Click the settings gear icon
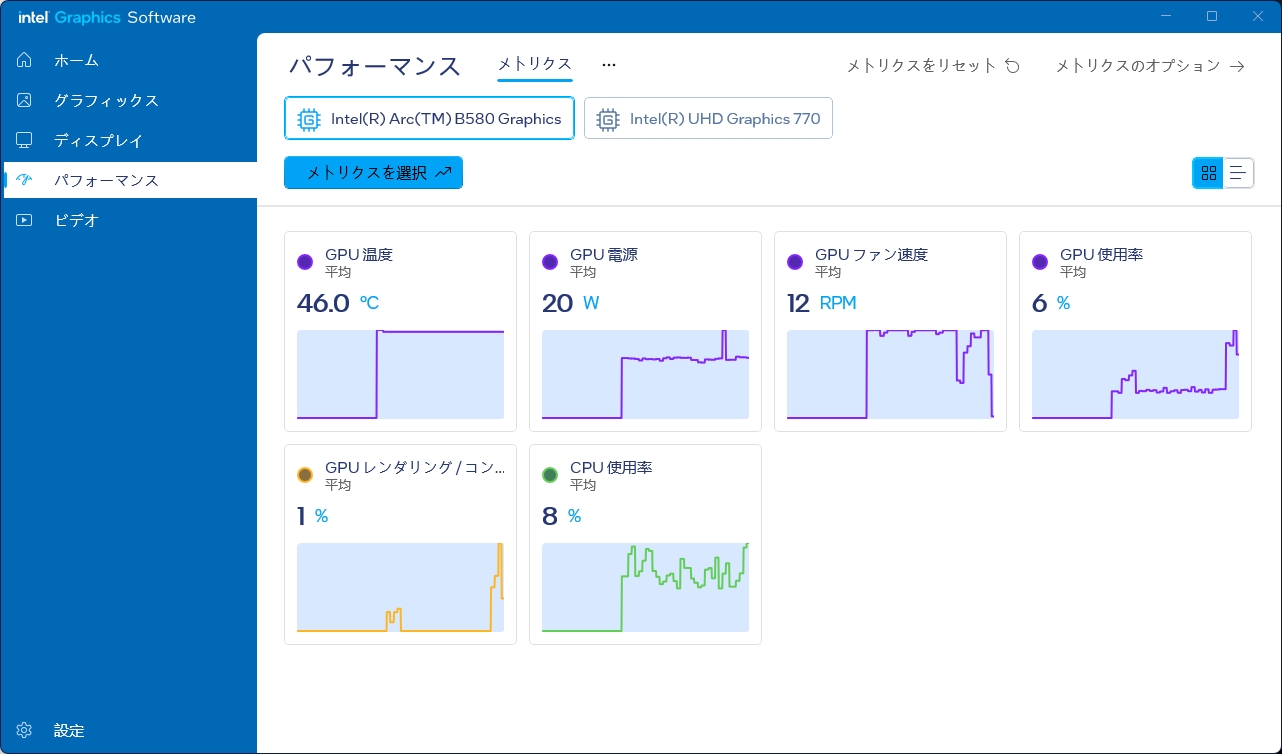Viewport: 1282px width, 754px height. [x=25, y=730]
